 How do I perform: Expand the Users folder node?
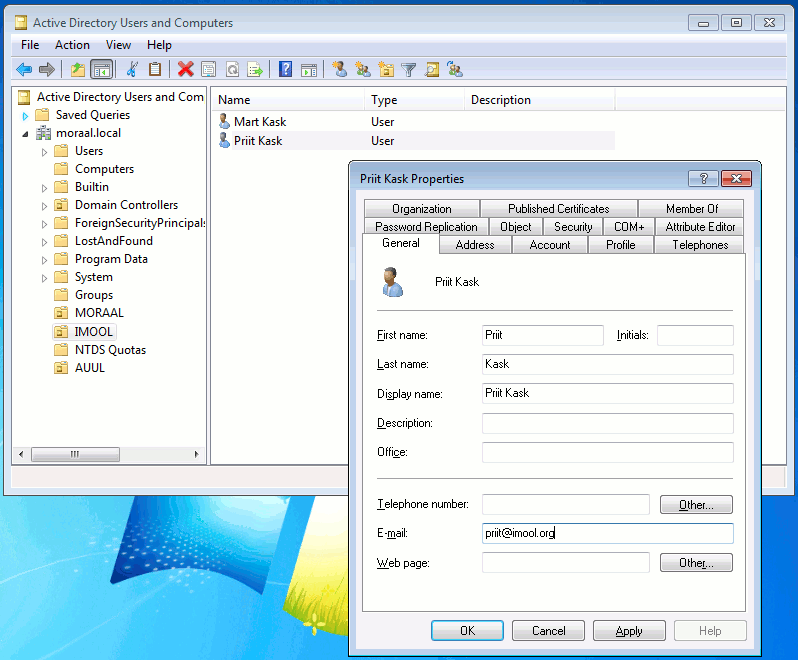tap(44, 152)
